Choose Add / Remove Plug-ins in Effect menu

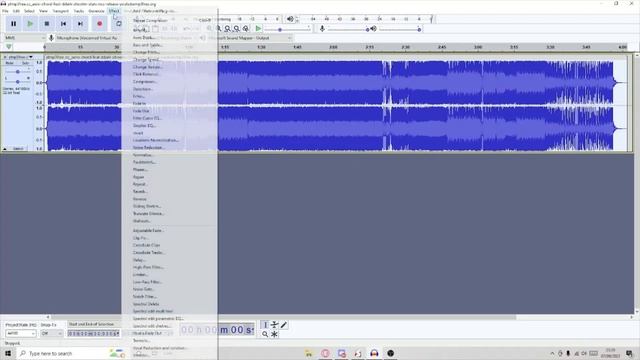(153, 11)
